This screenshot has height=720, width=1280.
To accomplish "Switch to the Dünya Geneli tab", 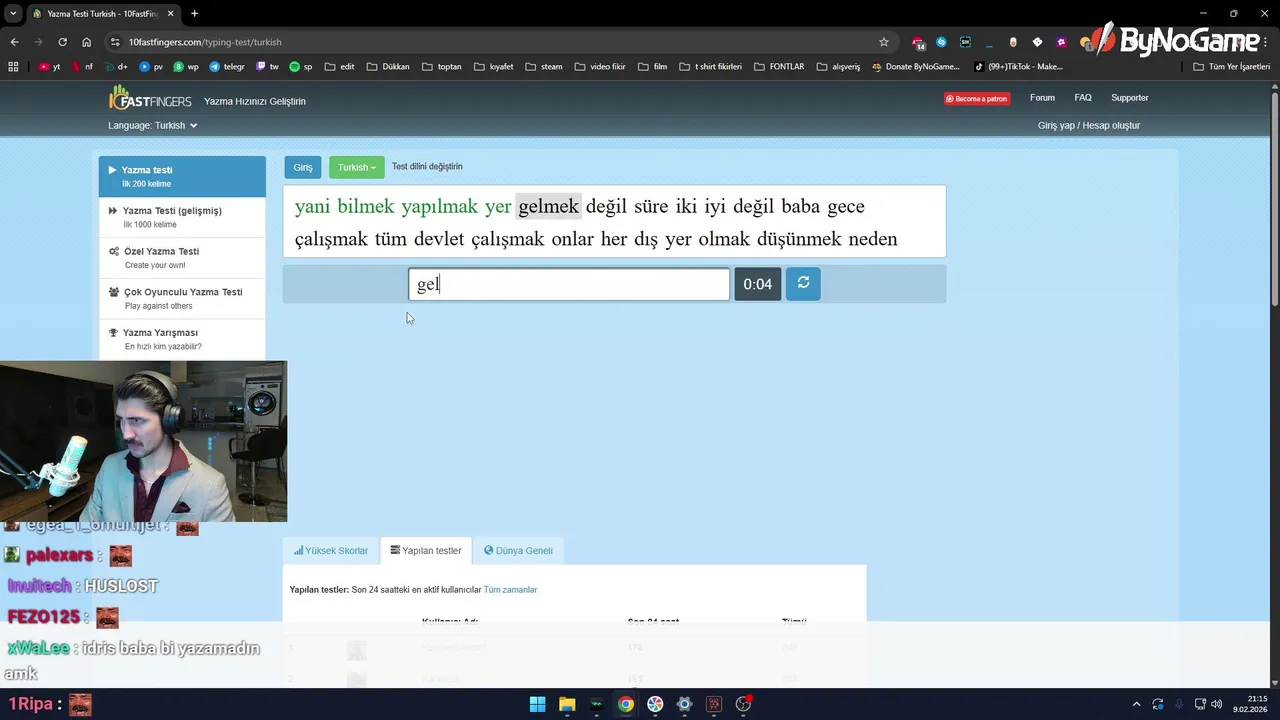I will 518,551.
